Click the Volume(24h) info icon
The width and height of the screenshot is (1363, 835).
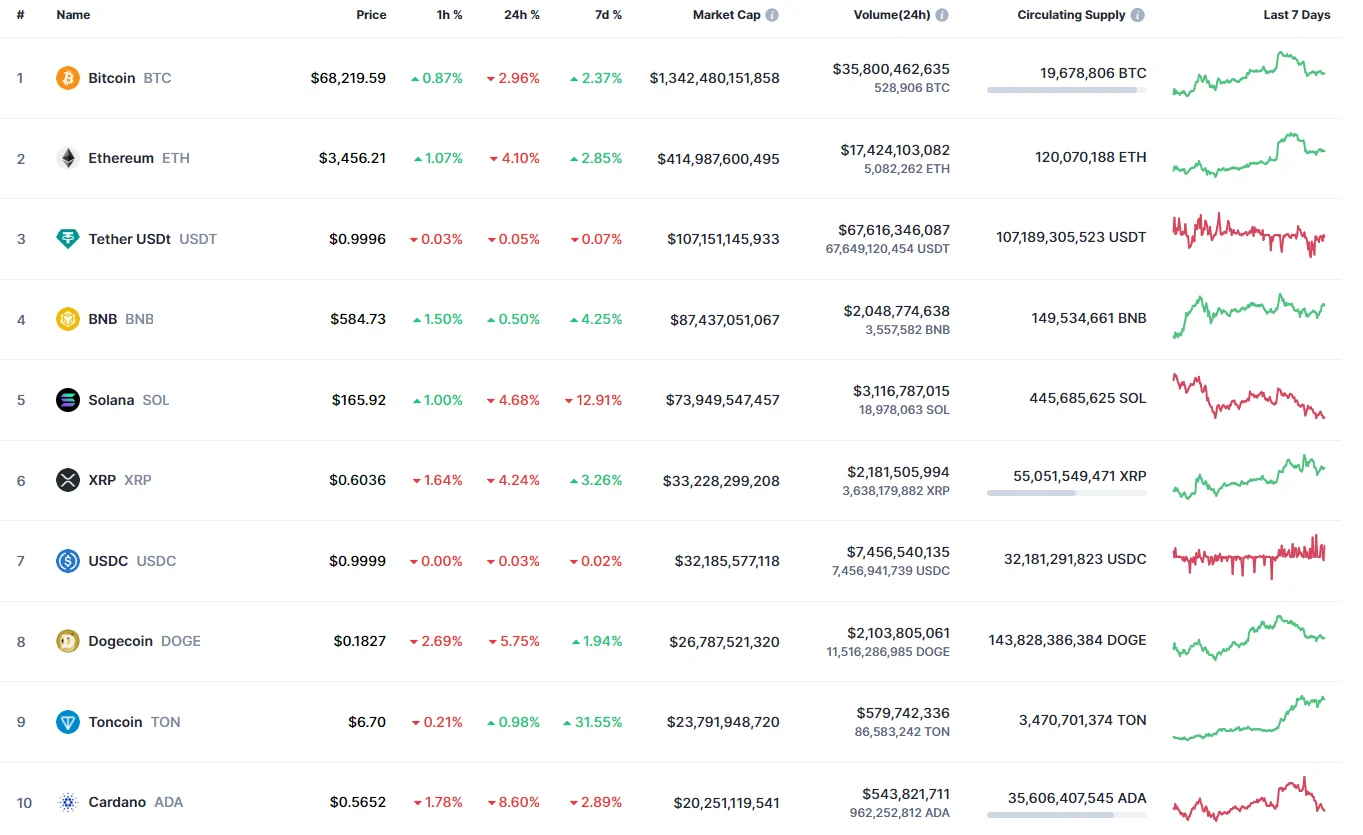pyautogui.click(x=942, y=15)
